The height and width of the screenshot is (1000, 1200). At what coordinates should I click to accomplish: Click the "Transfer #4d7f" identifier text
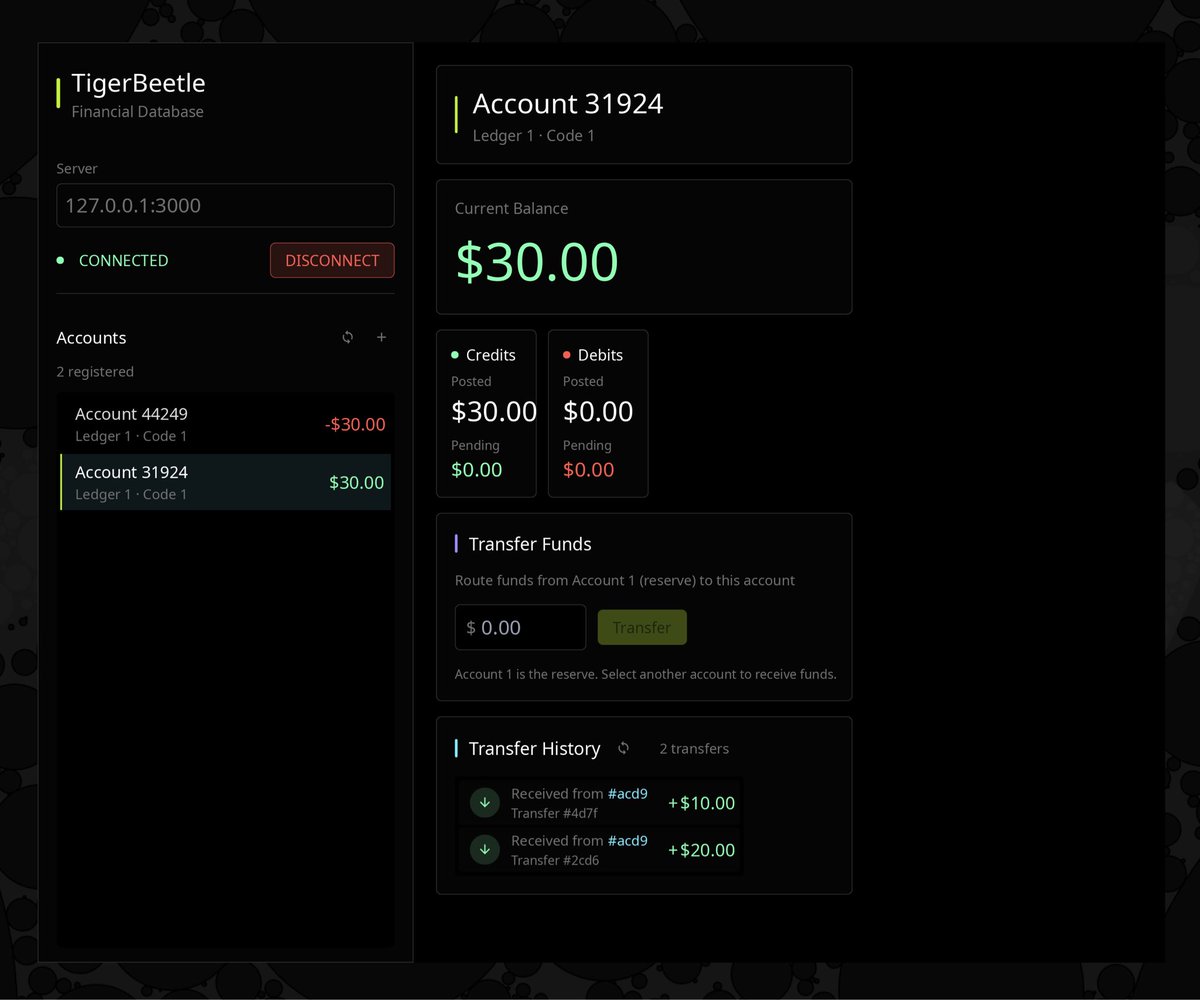pyautogui.click(x=555, y=813)
